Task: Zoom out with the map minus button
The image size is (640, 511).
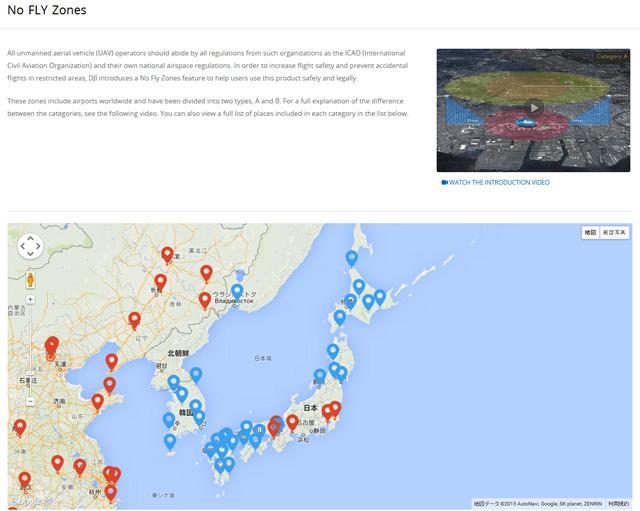Action: 30,401
